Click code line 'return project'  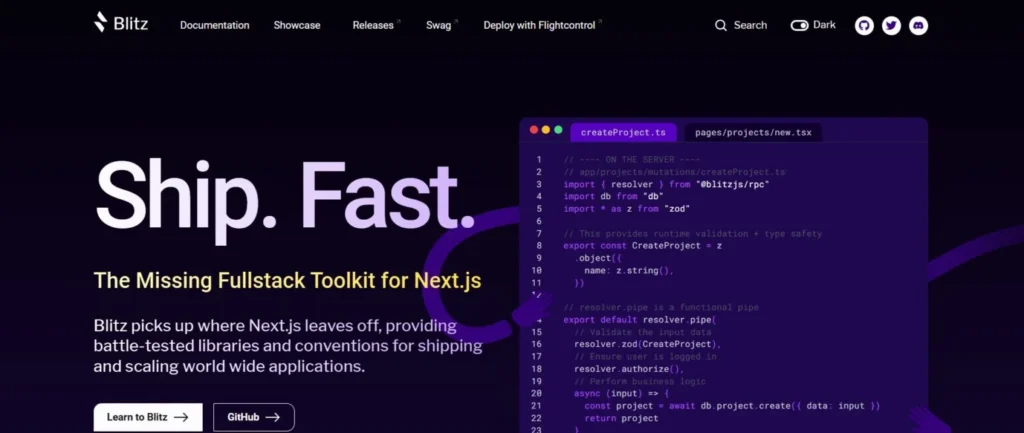click(621, 418)
